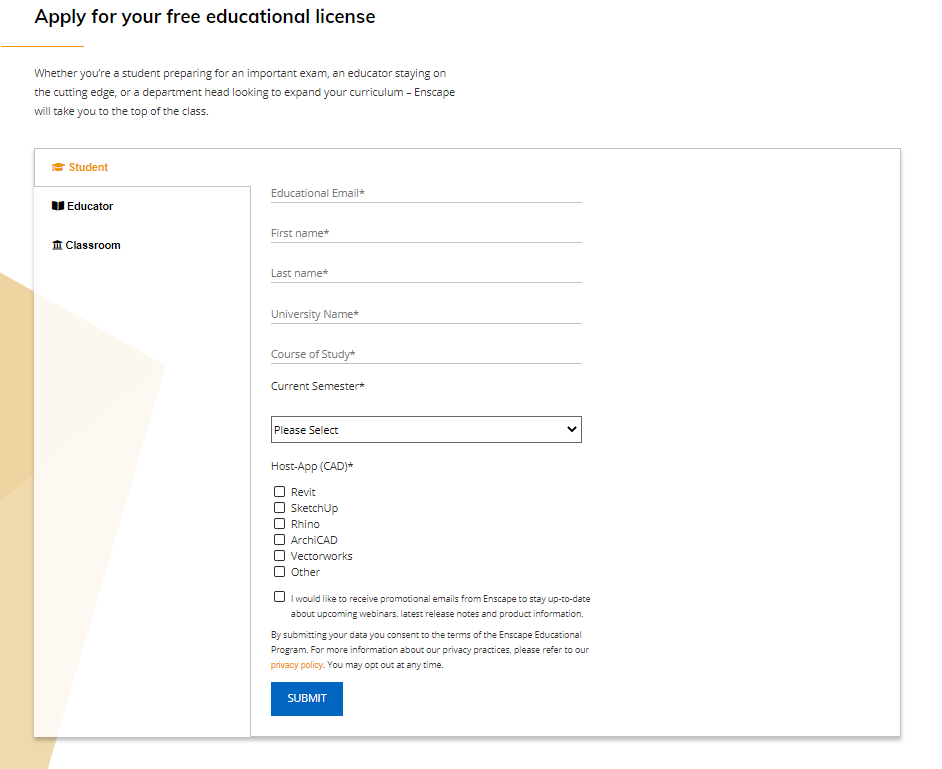Open the Classroom tab
The image size is (942, 769).
tap(92, 245)
